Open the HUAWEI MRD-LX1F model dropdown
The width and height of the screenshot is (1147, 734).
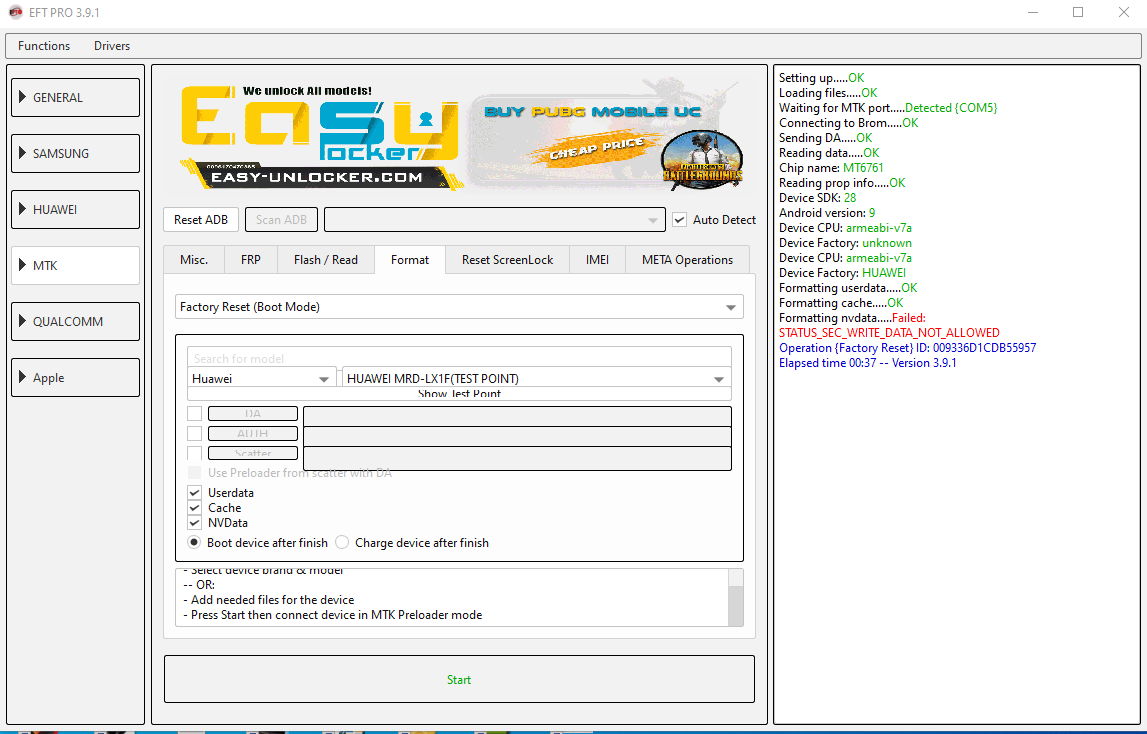click(x=537, y=378)
